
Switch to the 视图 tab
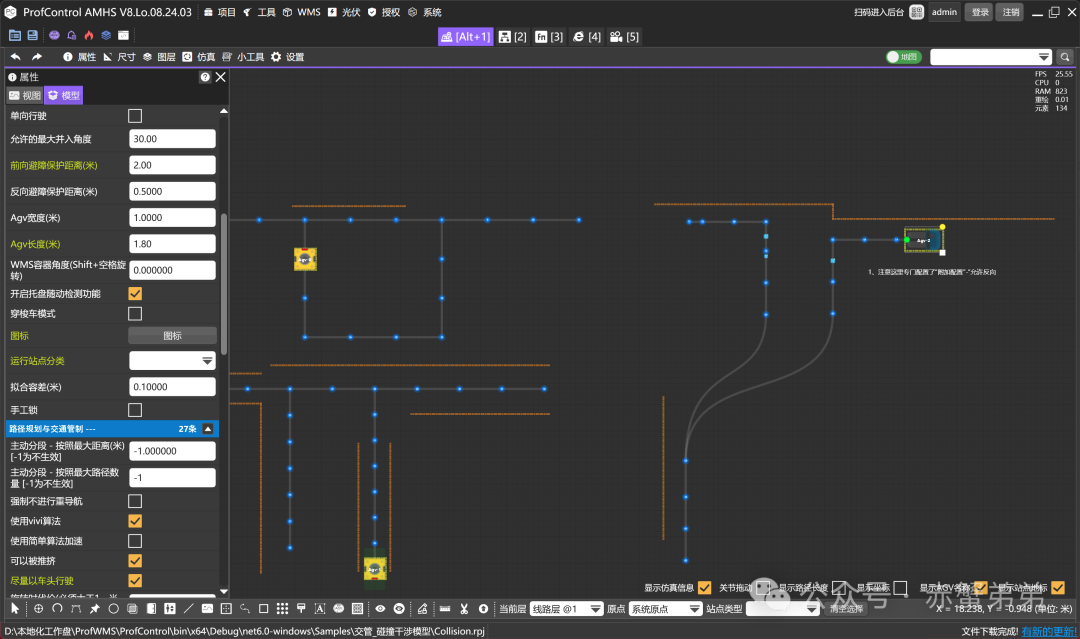[x=25, y=96]
